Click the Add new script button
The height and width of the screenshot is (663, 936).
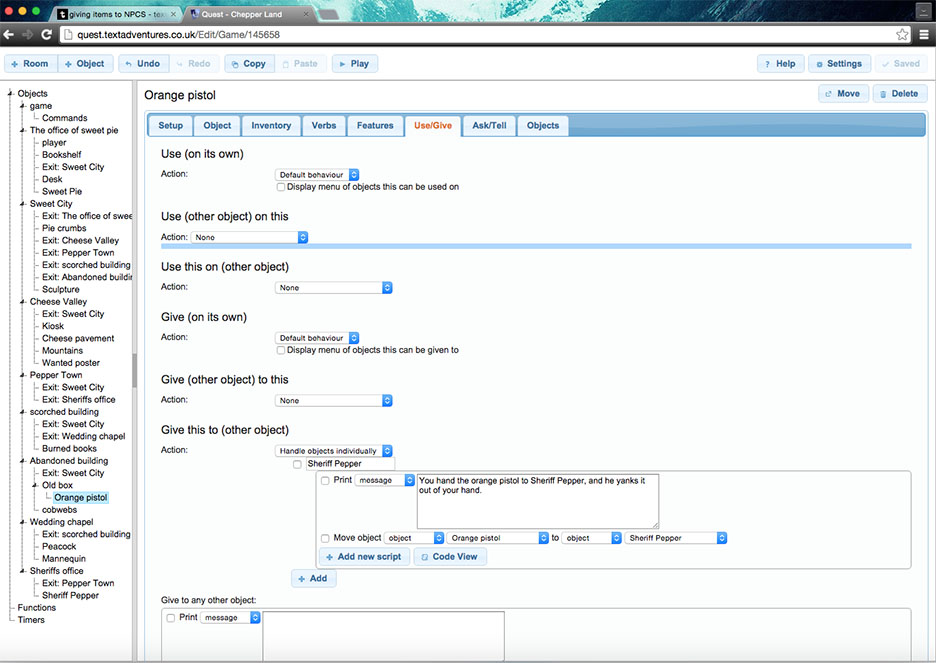pyautogui.click(x=363, y=557)
